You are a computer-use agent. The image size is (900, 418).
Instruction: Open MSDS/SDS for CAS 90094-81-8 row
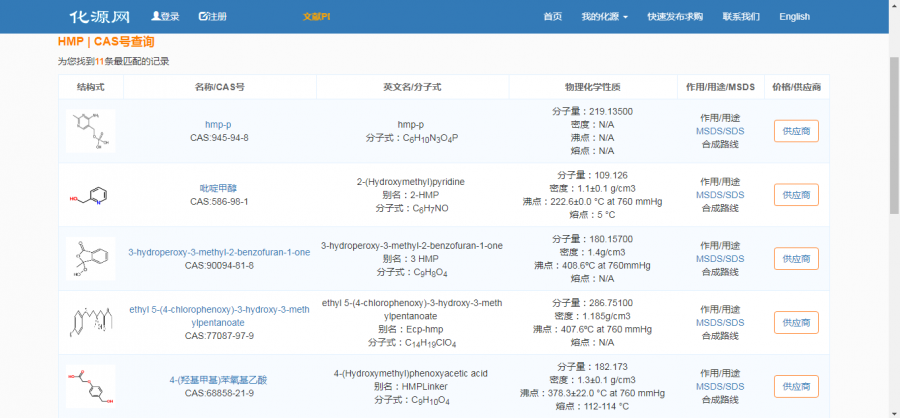coord(720,259)
